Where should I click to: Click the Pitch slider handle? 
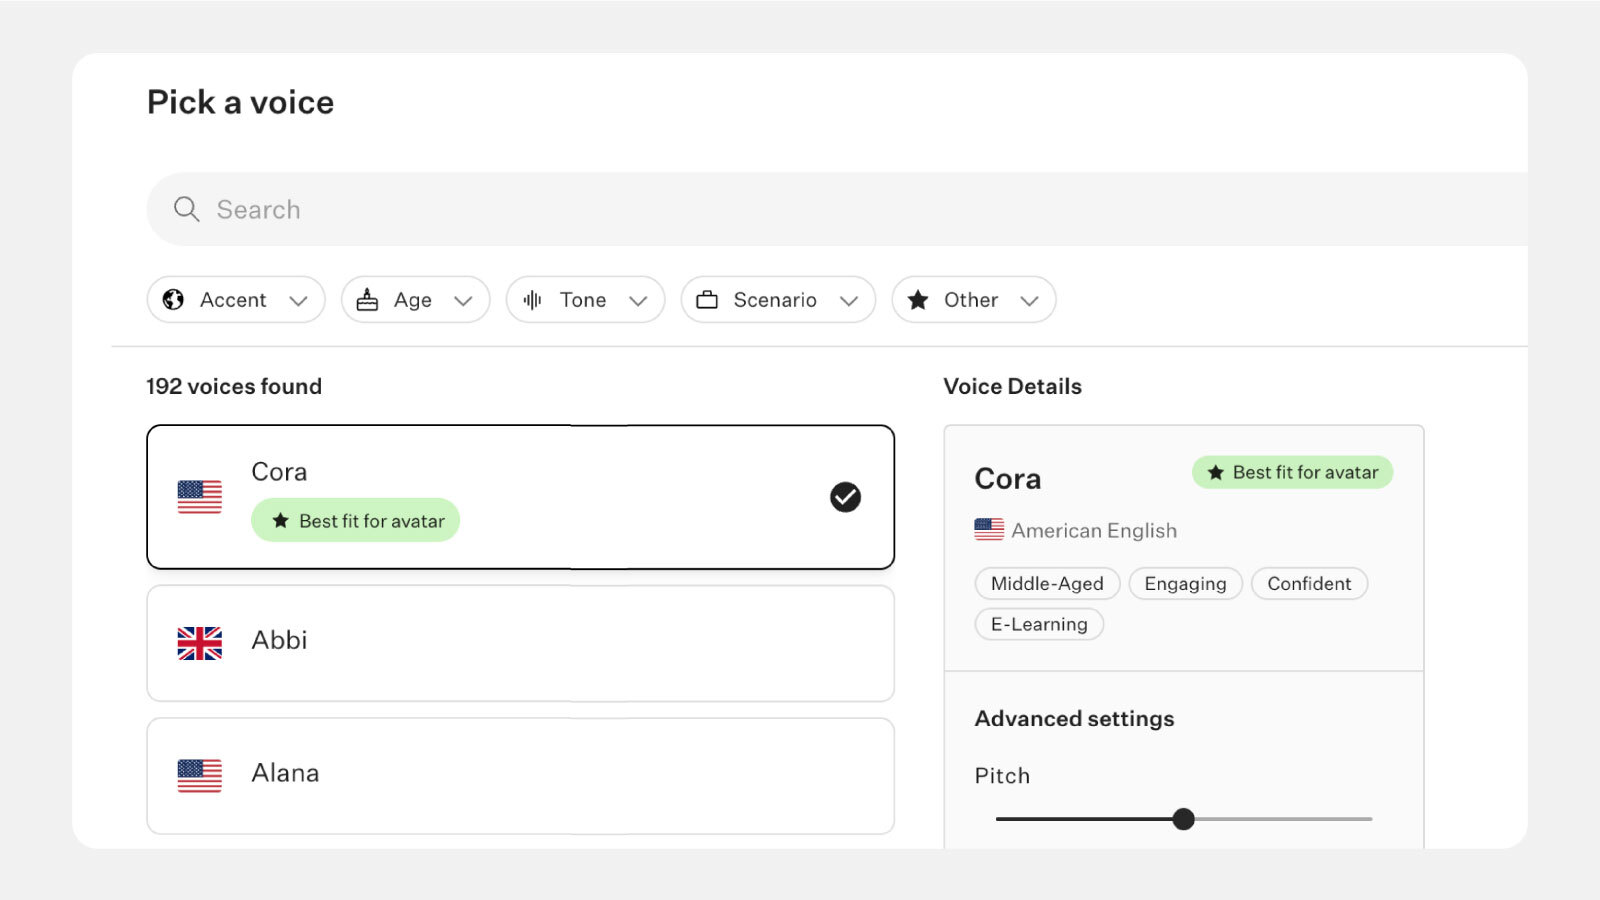pos(1184,819)
